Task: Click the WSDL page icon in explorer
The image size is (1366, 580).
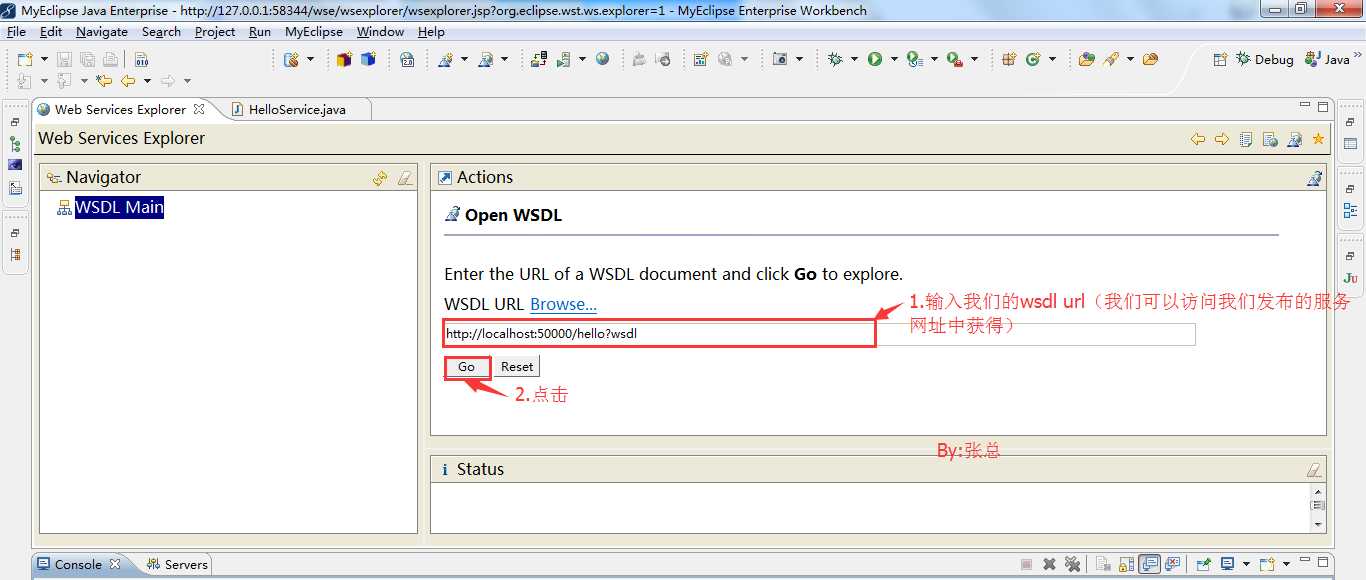Action: 1294,139
